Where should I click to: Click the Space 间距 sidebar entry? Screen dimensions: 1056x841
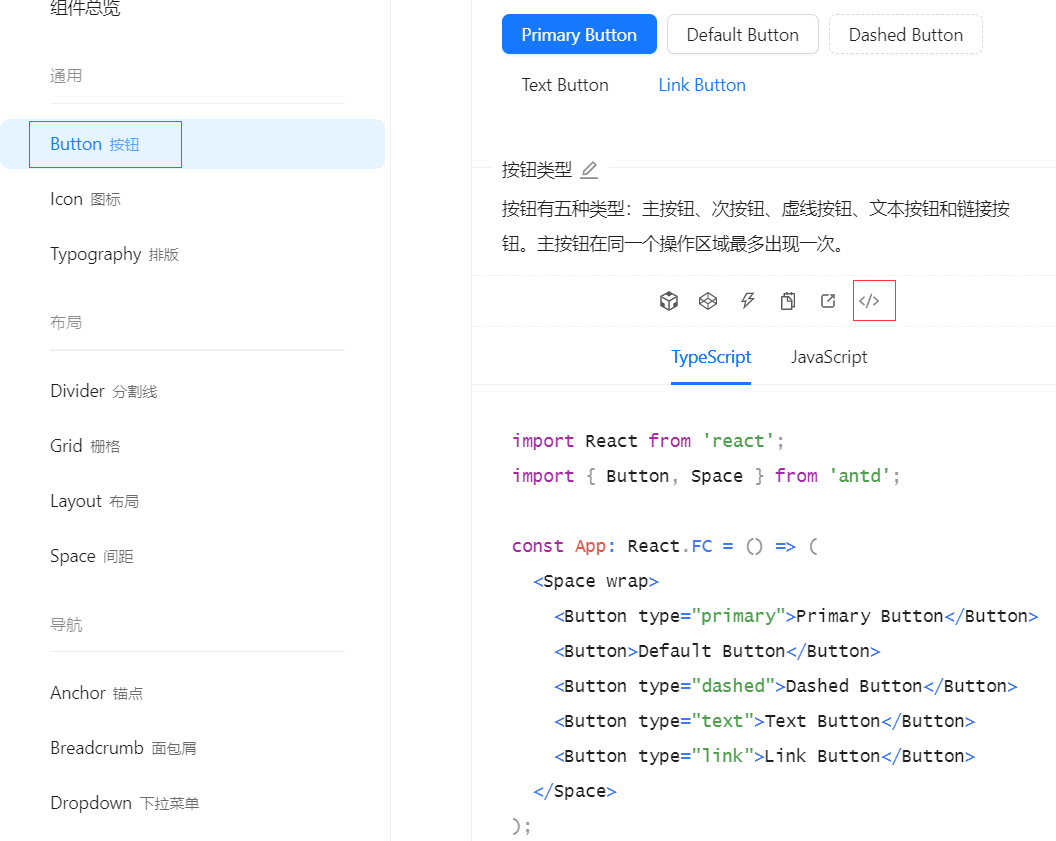coord(92,555)
